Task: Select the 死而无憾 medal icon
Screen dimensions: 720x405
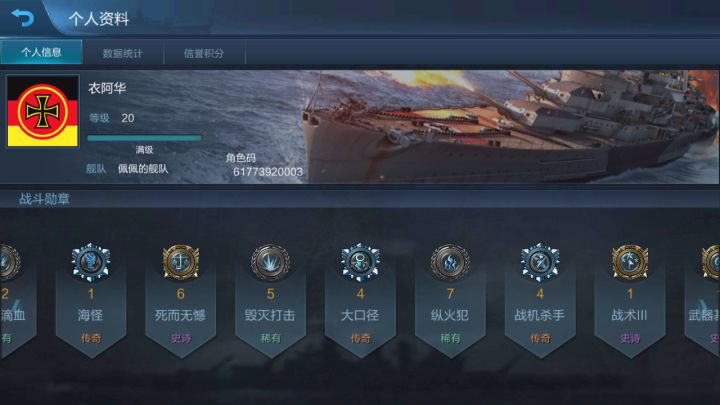Action: click(x=180, y=262)
